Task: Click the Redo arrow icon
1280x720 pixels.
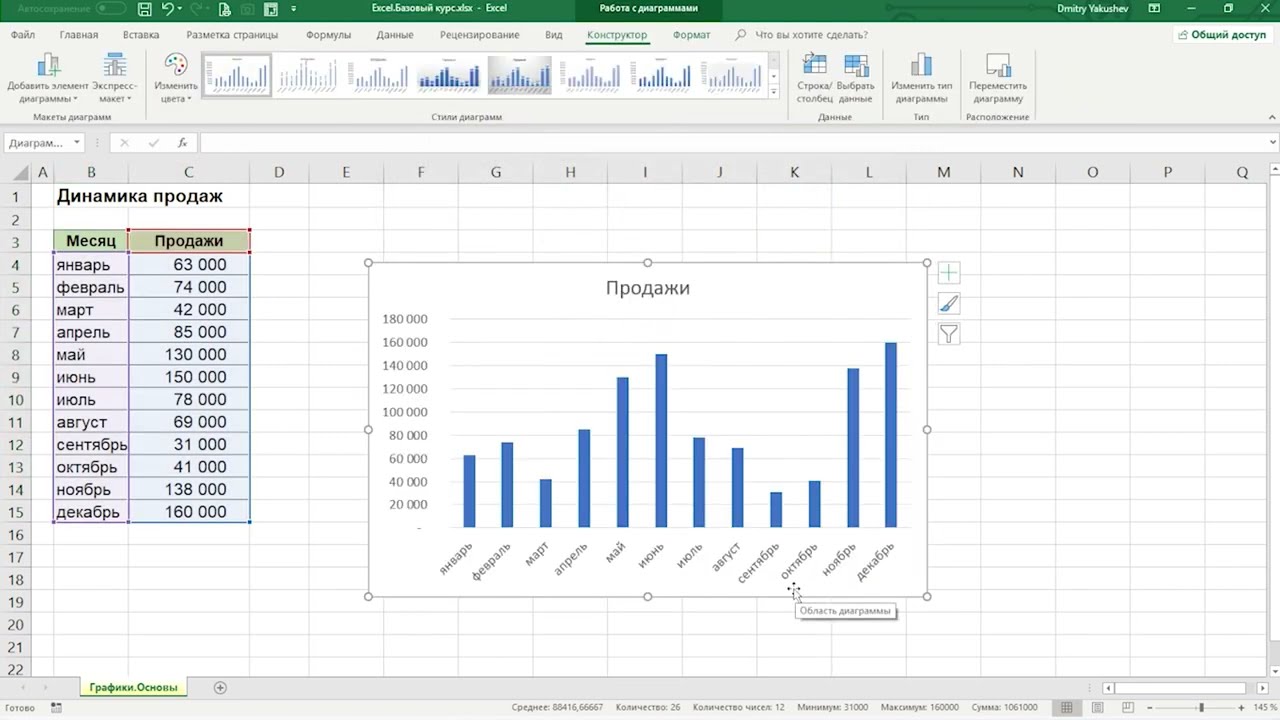Action: click(198, 9)
